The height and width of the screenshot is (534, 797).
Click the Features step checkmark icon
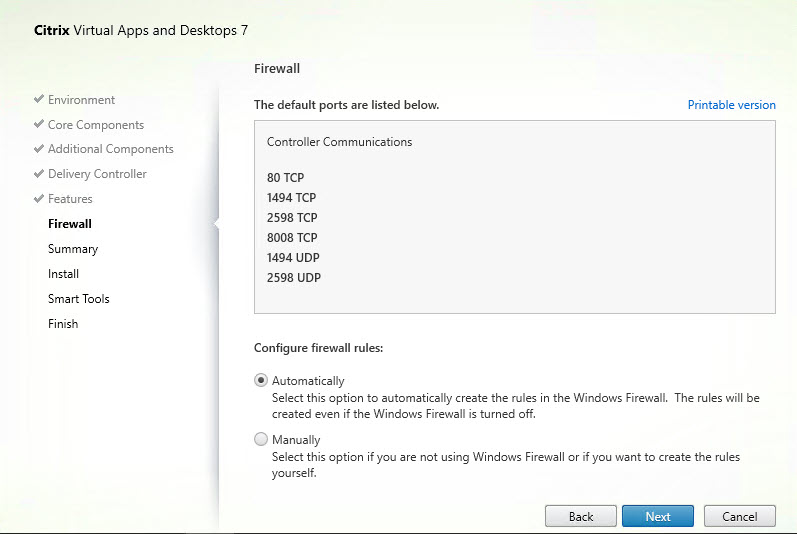39,199
